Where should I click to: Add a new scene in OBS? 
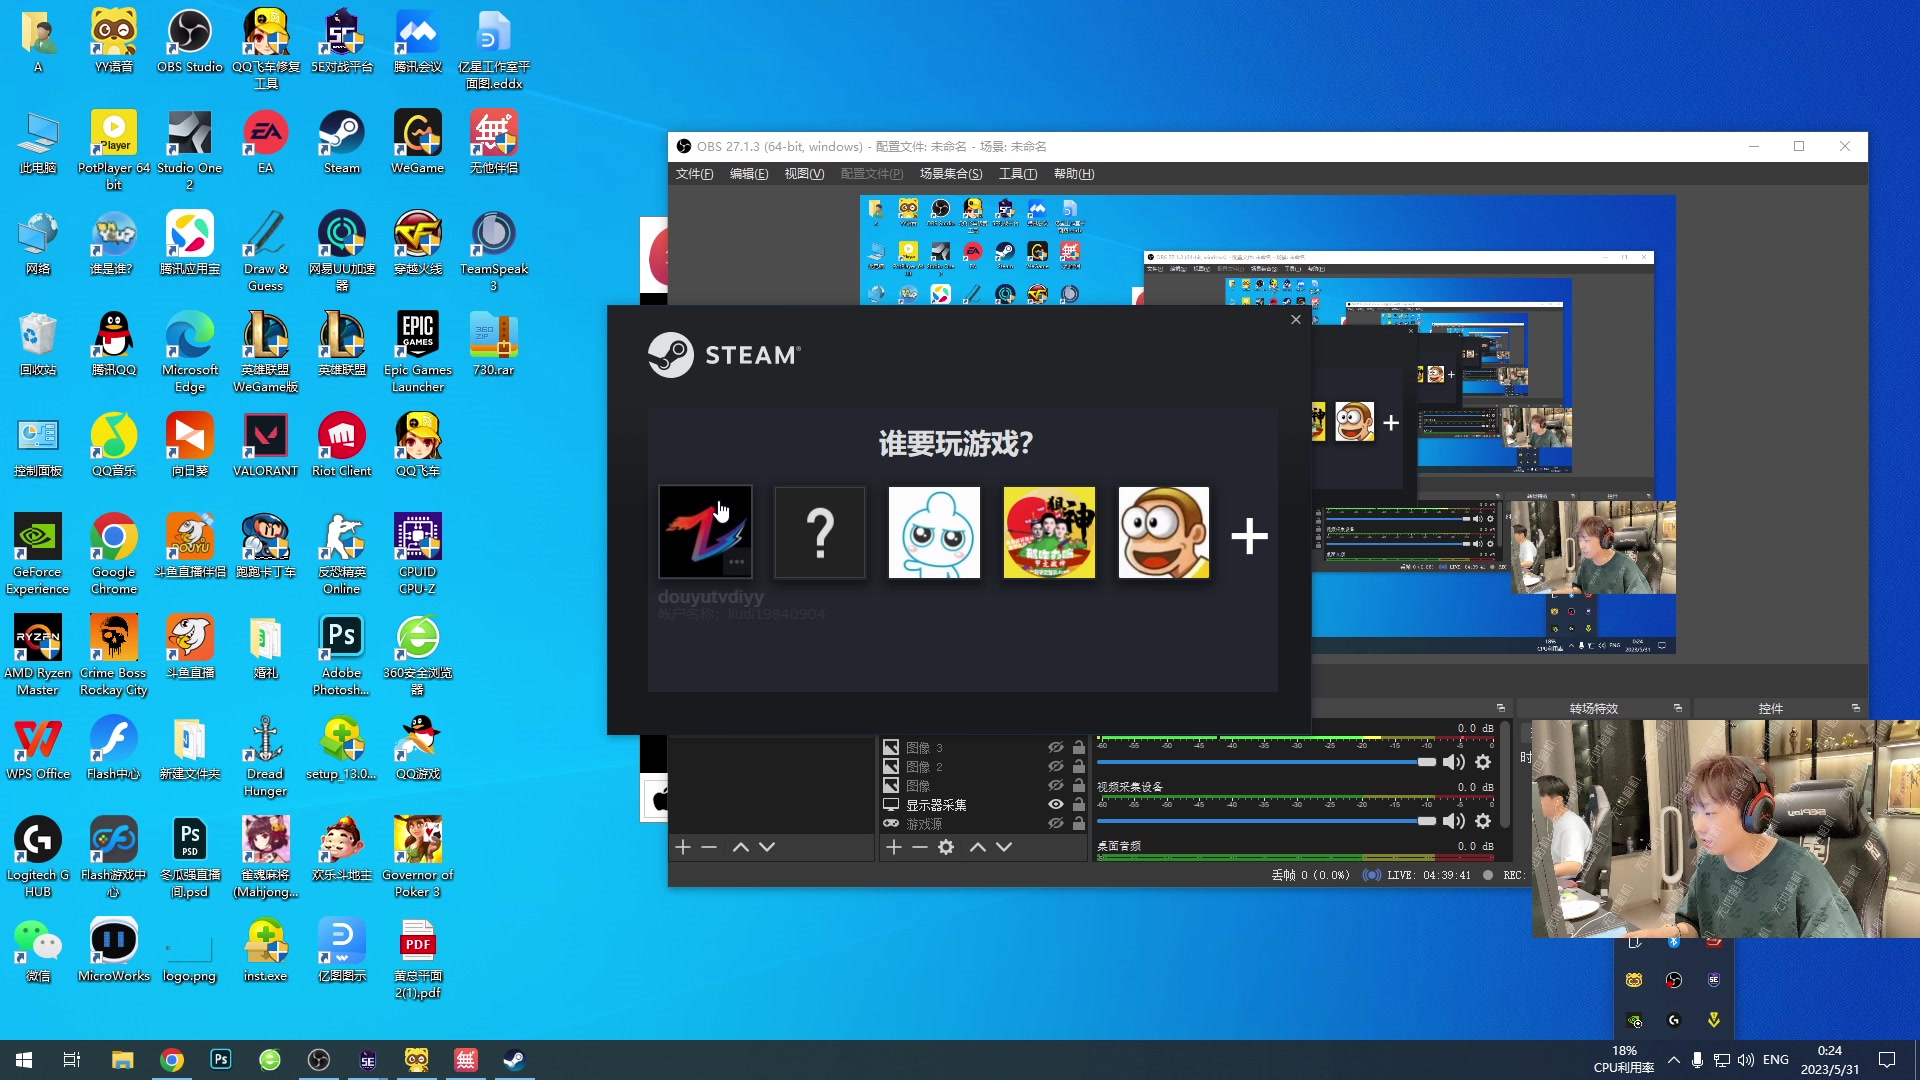click(x=683, y=847)
